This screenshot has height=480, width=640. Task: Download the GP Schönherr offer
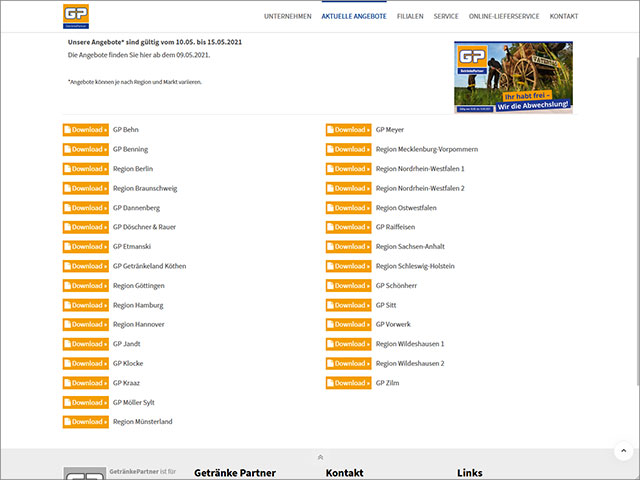pyautogui.click(x=349, y=286)
